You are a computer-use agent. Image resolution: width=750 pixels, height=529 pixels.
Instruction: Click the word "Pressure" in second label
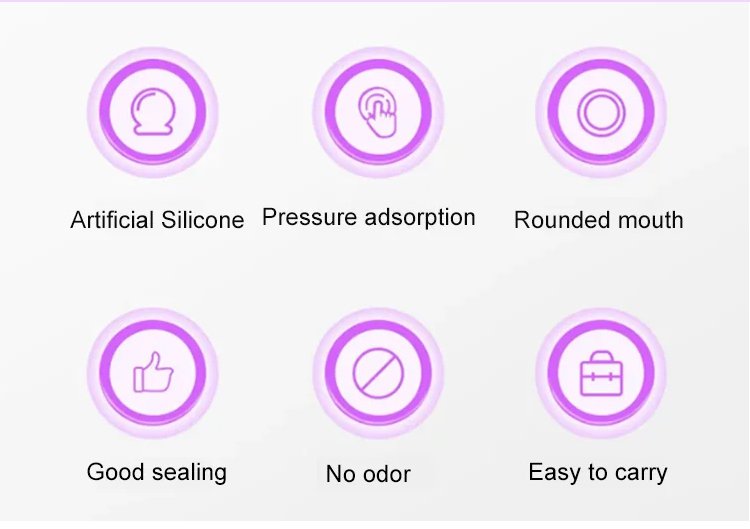(300, 217)
